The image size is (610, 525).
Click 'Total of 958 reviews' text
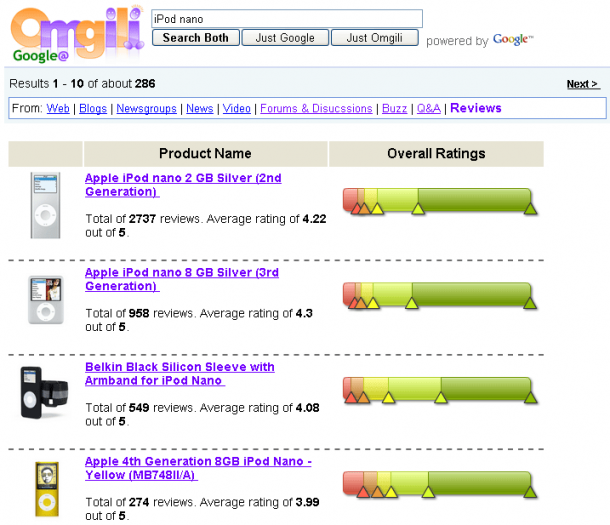[140, 313]
